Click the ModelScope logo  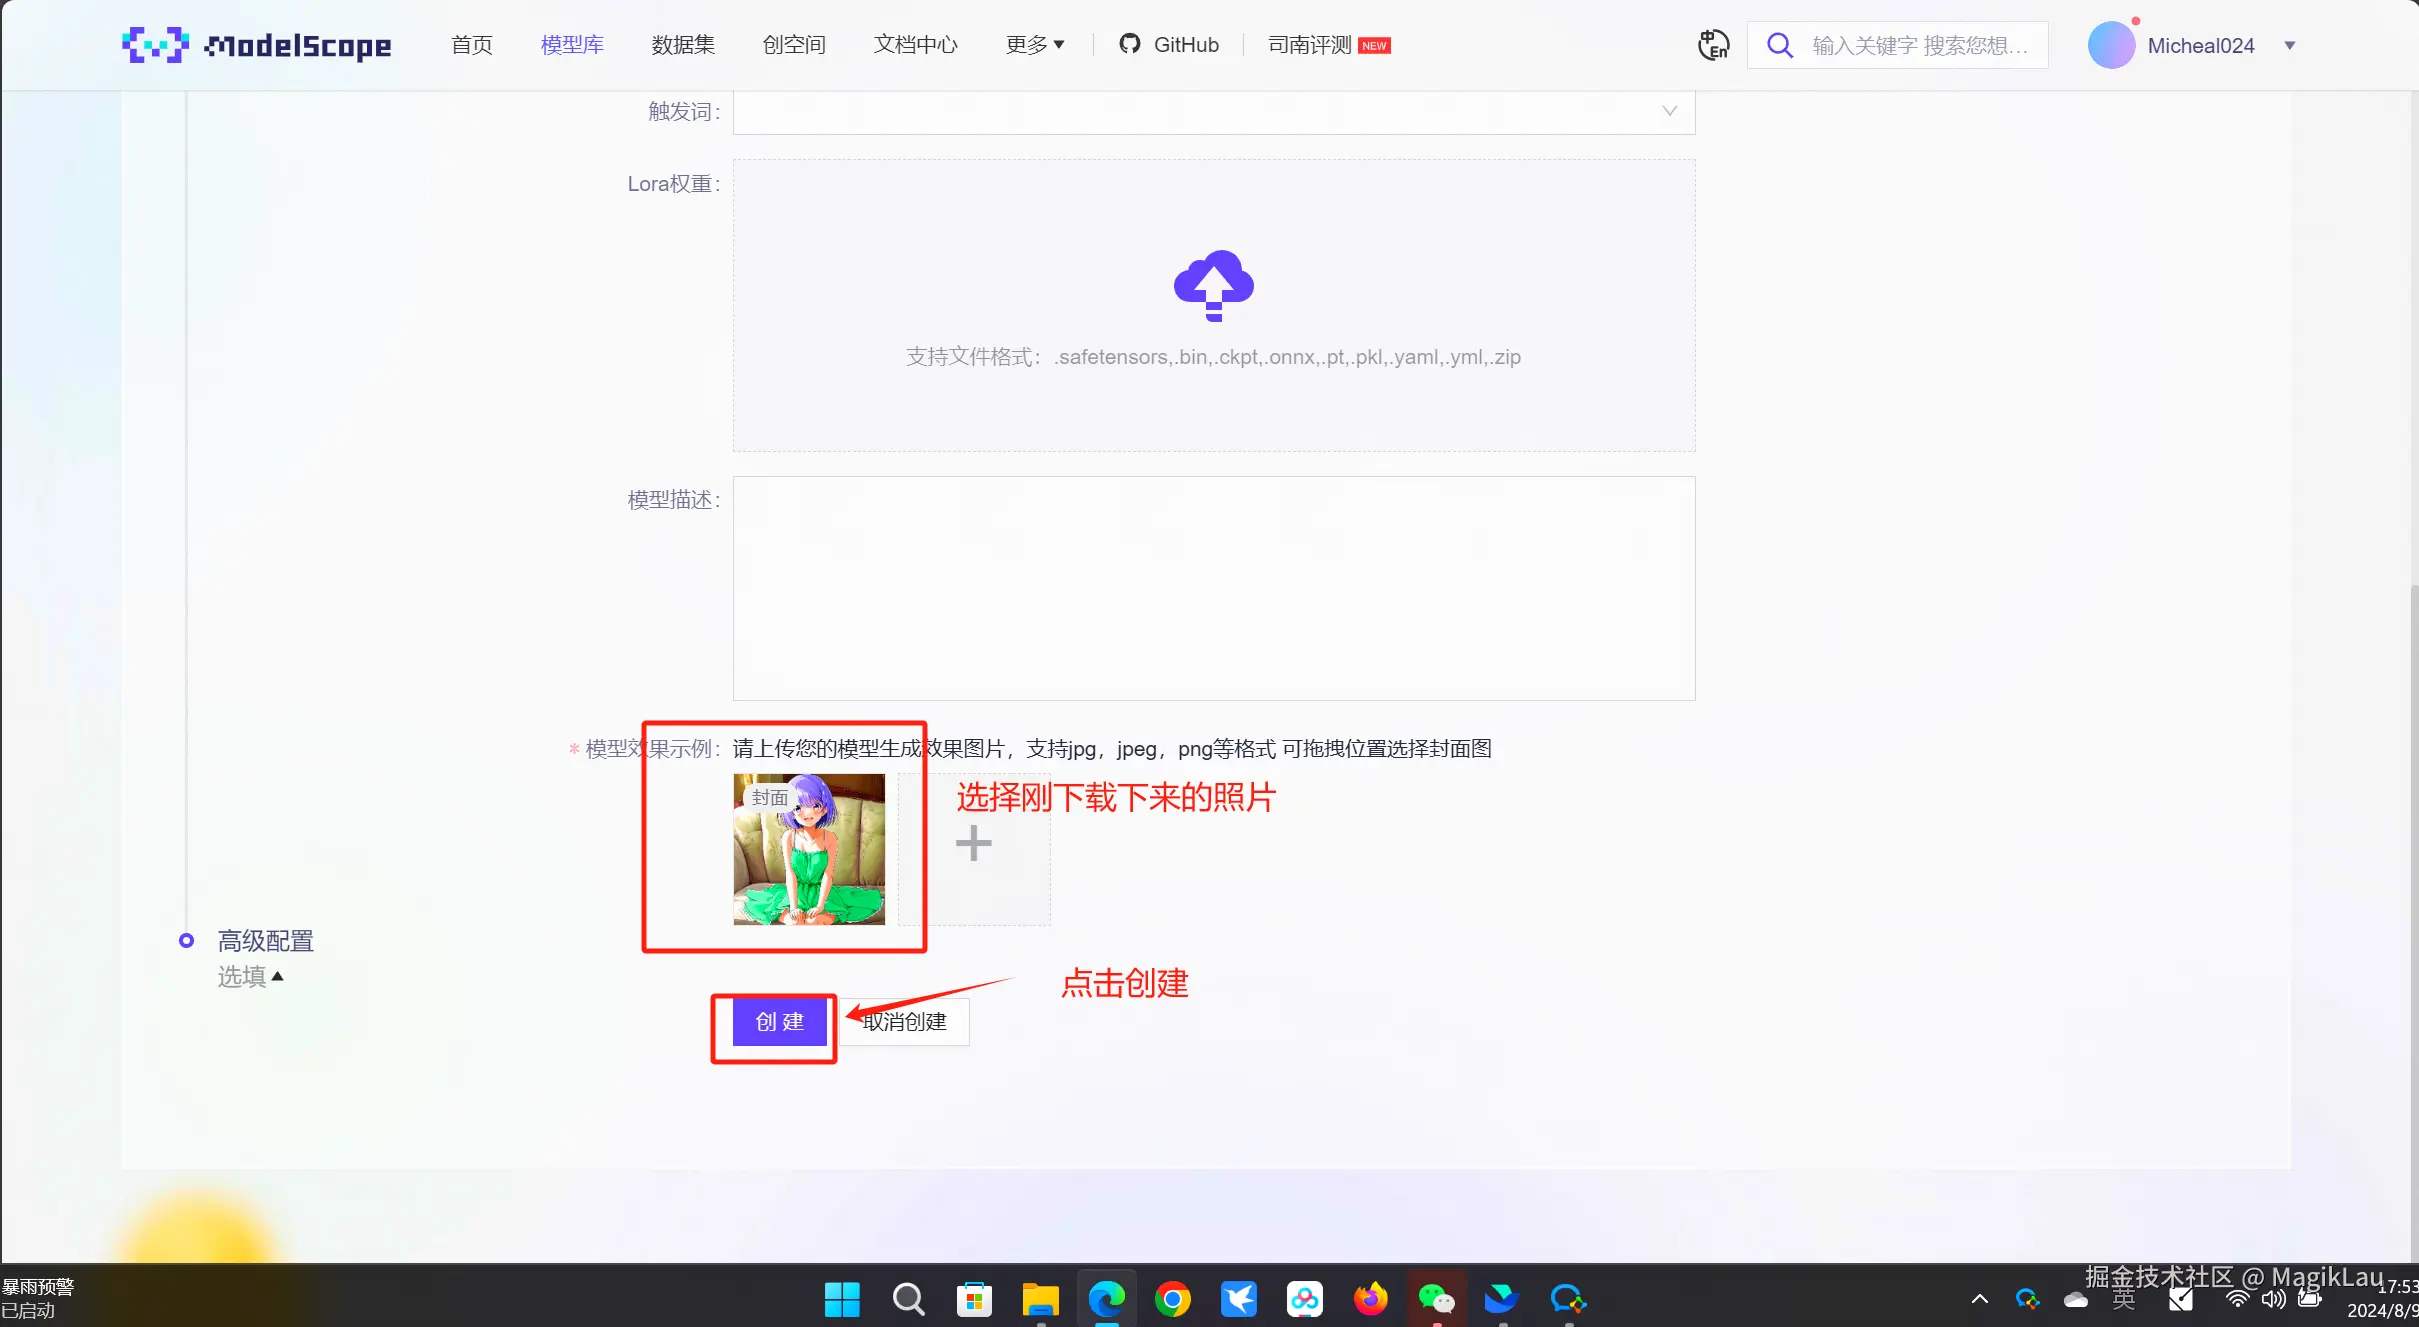(257, 45)
